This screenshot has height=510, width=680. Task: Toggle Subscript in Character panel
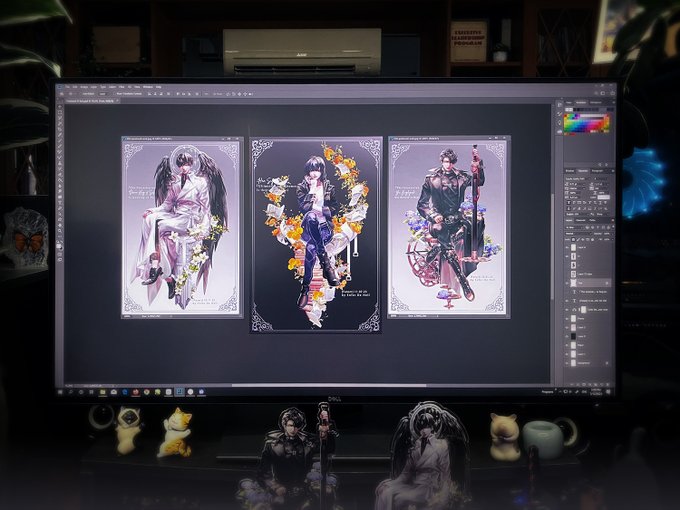[595, 203]
